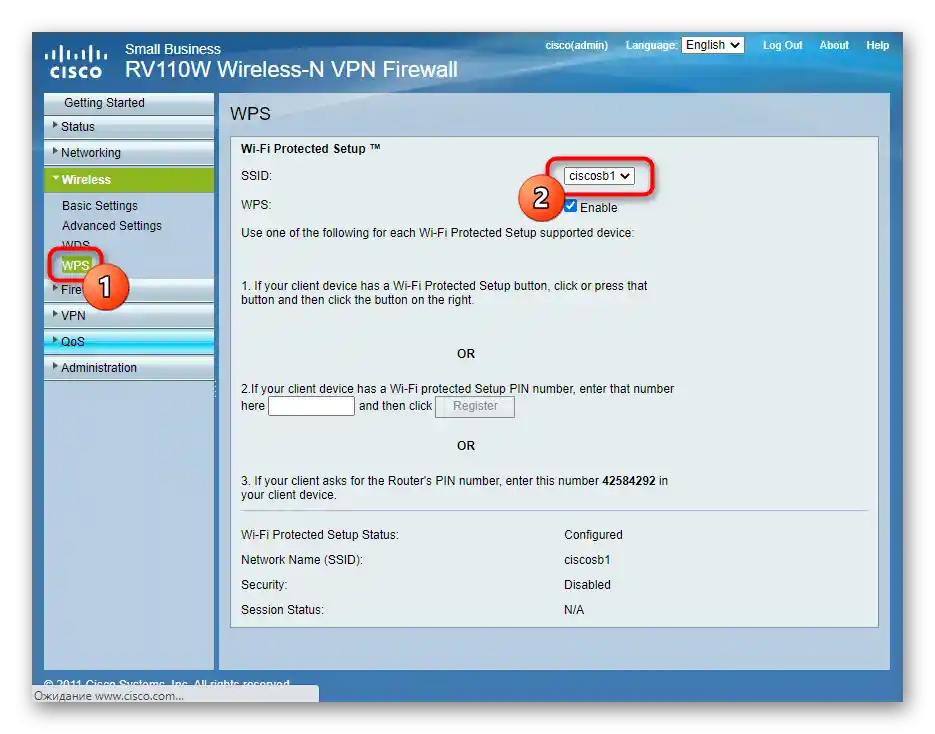Focus the client PIN number input field
The height and width of the screenshot is (734, 935).
(x=311, y=406)
